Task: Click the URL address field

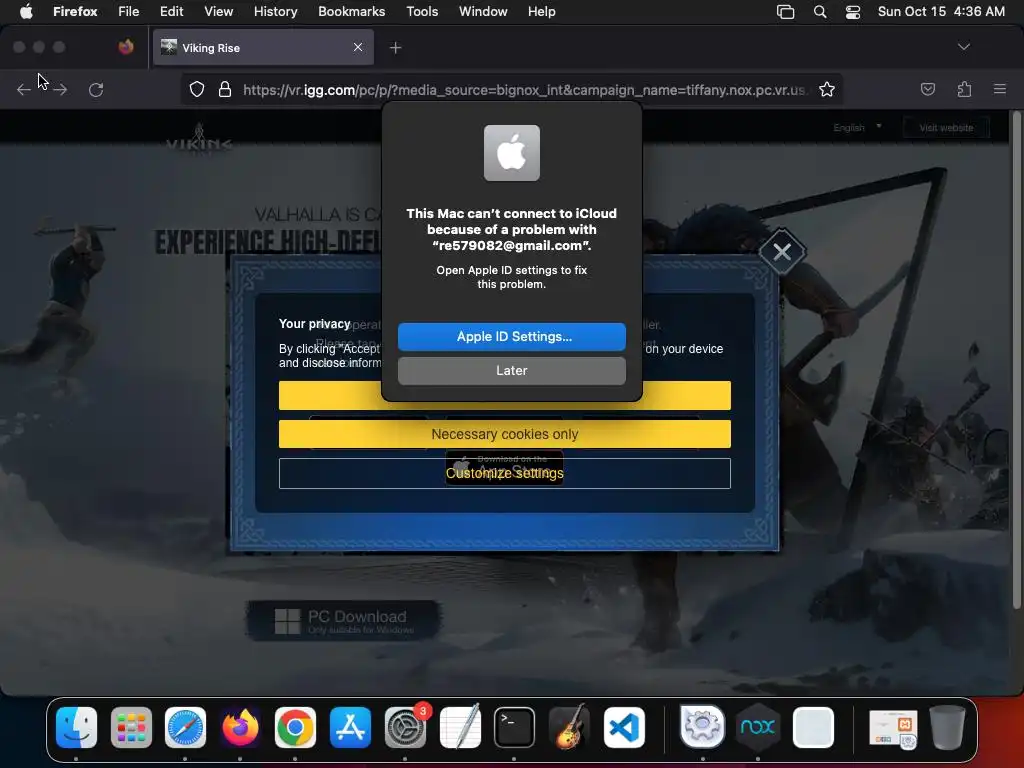Action: coord(524,89)
